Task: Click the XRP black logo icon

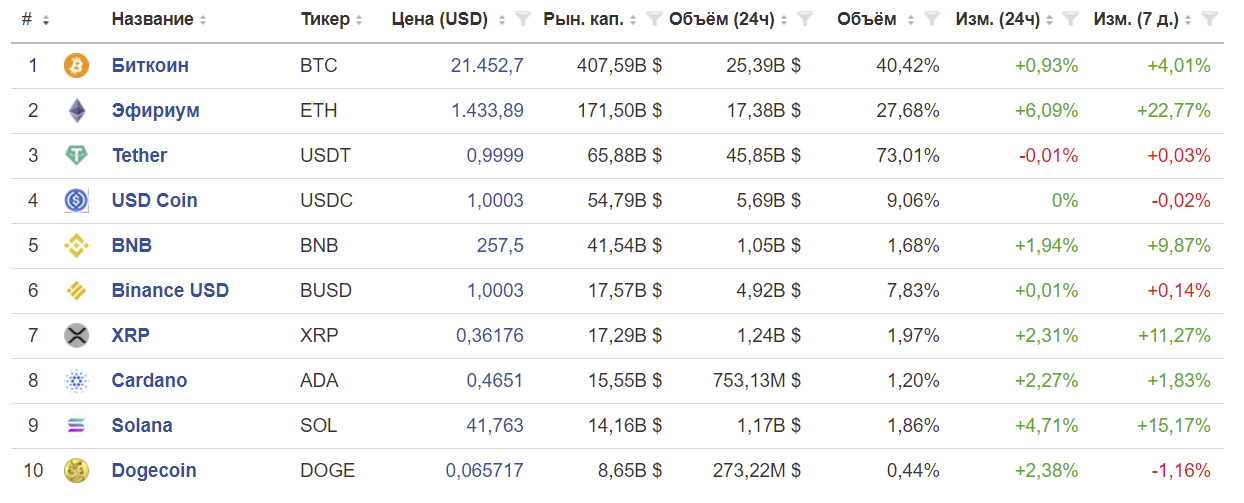Action: coord(77,335)
